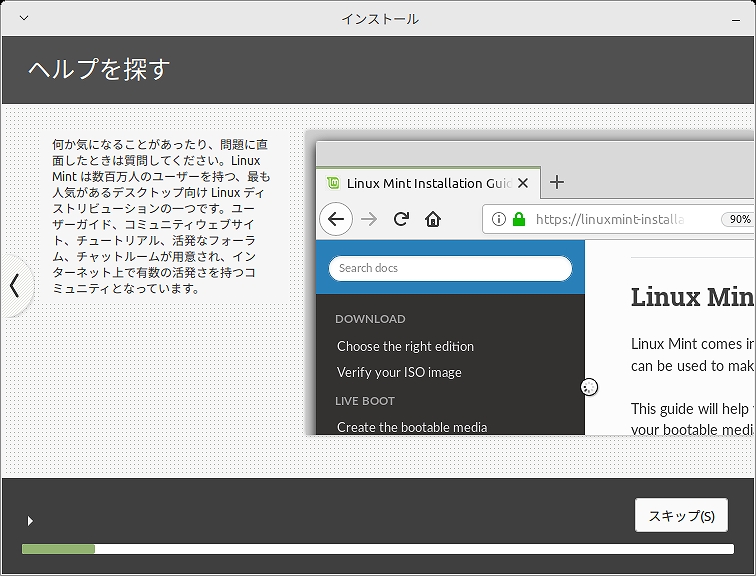756x576 pixels.
Task: Click the green padlock icon in URL bar
Action: [519, 219]
